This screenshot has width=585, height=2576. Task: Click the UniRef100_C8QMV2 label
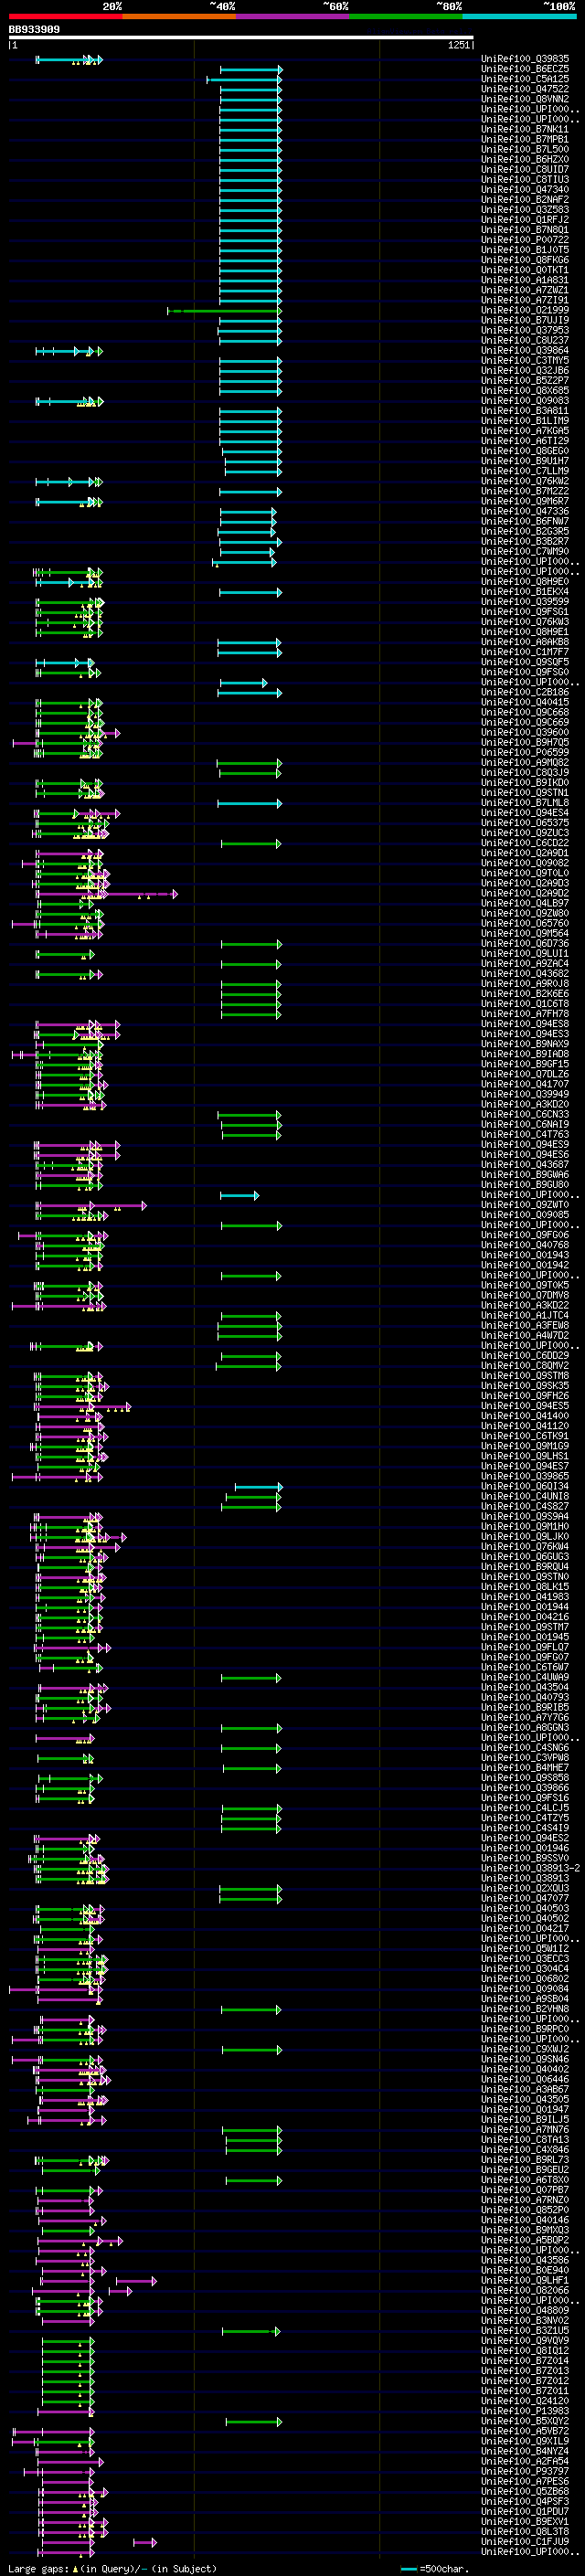[x=525, y=1366]
